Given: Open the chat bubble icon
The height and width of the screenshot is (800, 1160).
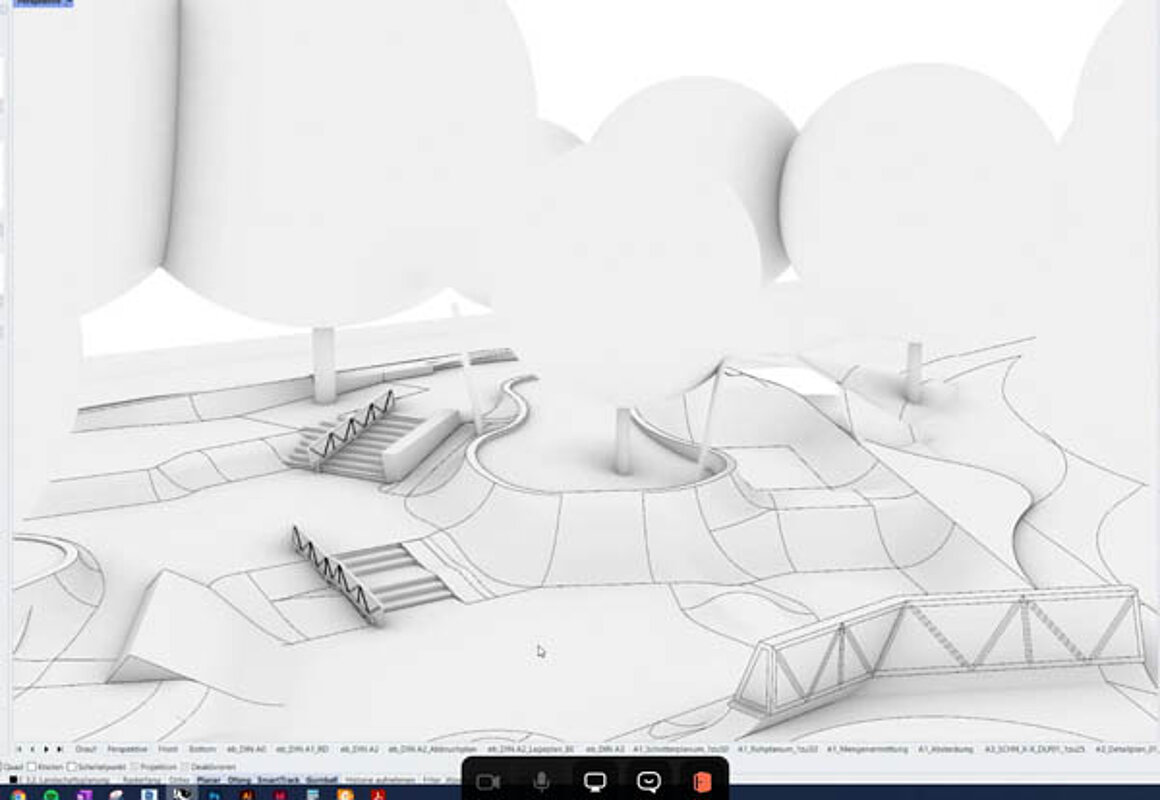Looking at the screenshot, I should 649,781.
